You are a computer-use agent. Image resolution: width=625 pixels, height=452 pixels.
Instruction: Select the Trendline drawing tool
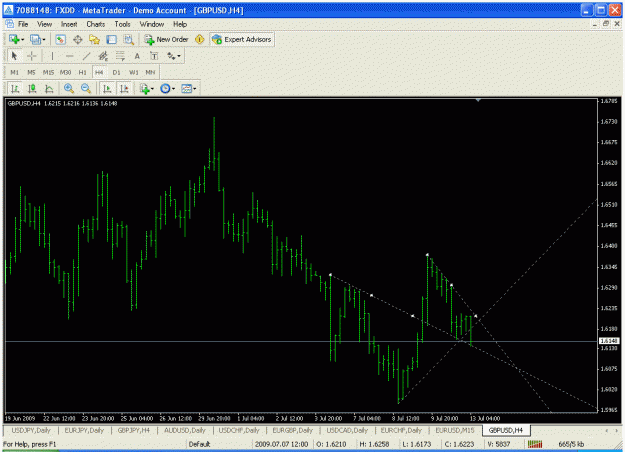(86, 56)
